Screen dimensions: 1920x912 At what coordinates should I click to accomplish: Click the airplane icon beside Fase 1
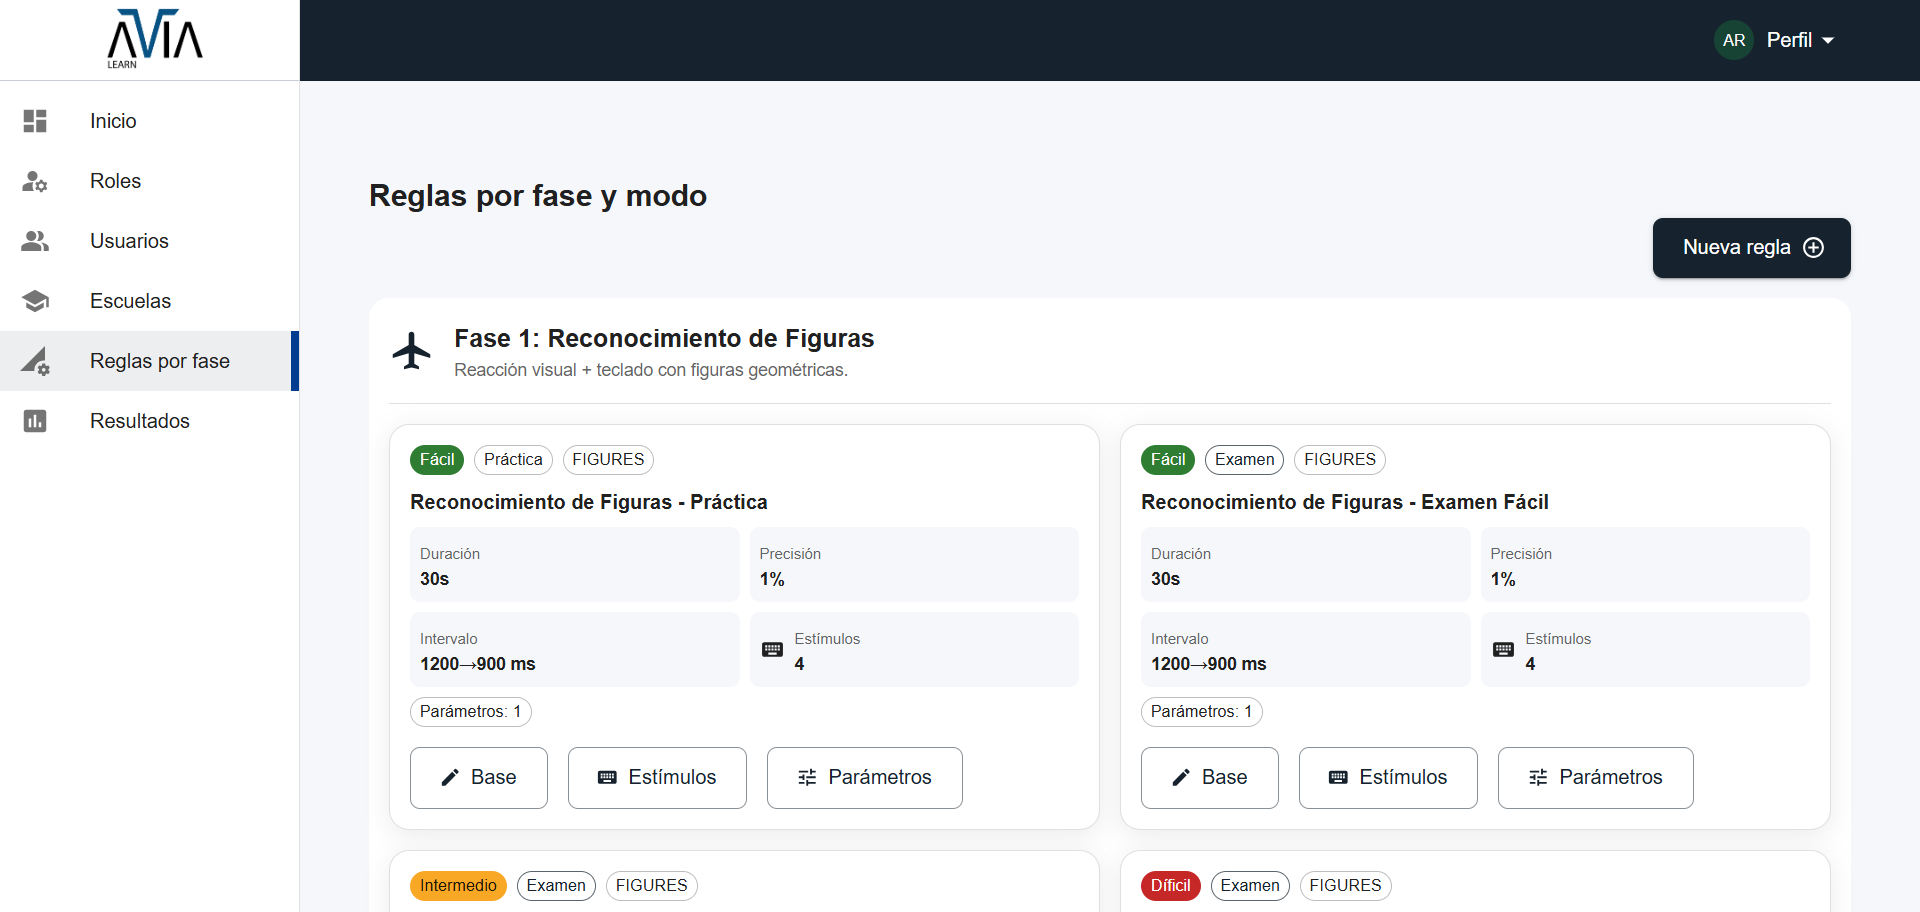click(x=411, y=351)
